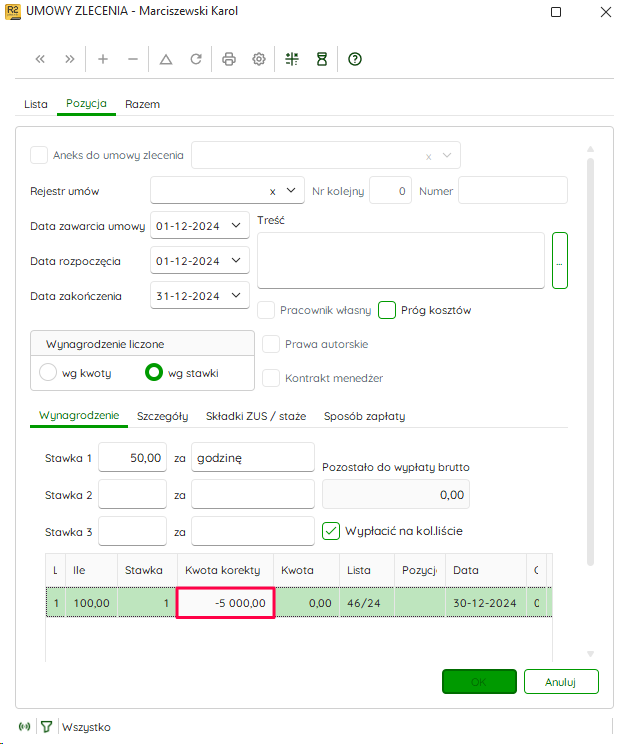Switch to Lista tab
Image resolution: width=622 pixels, height=744 pixels.
tap(36, 104)
